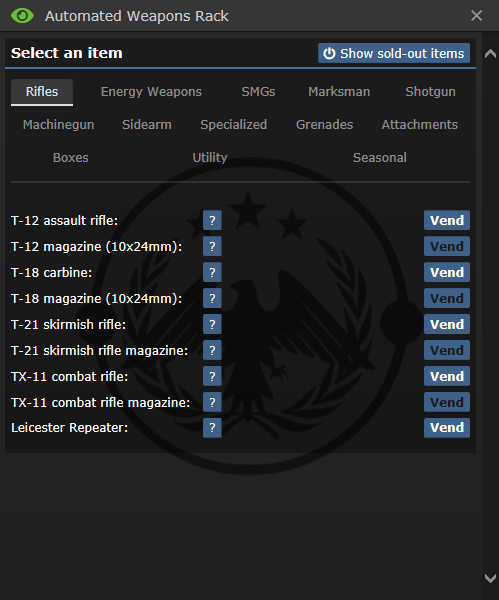The width and height of the screenshot is (499, 600).
Task: Open info for TX-11 combat rifle
Action: click(212, 376)
